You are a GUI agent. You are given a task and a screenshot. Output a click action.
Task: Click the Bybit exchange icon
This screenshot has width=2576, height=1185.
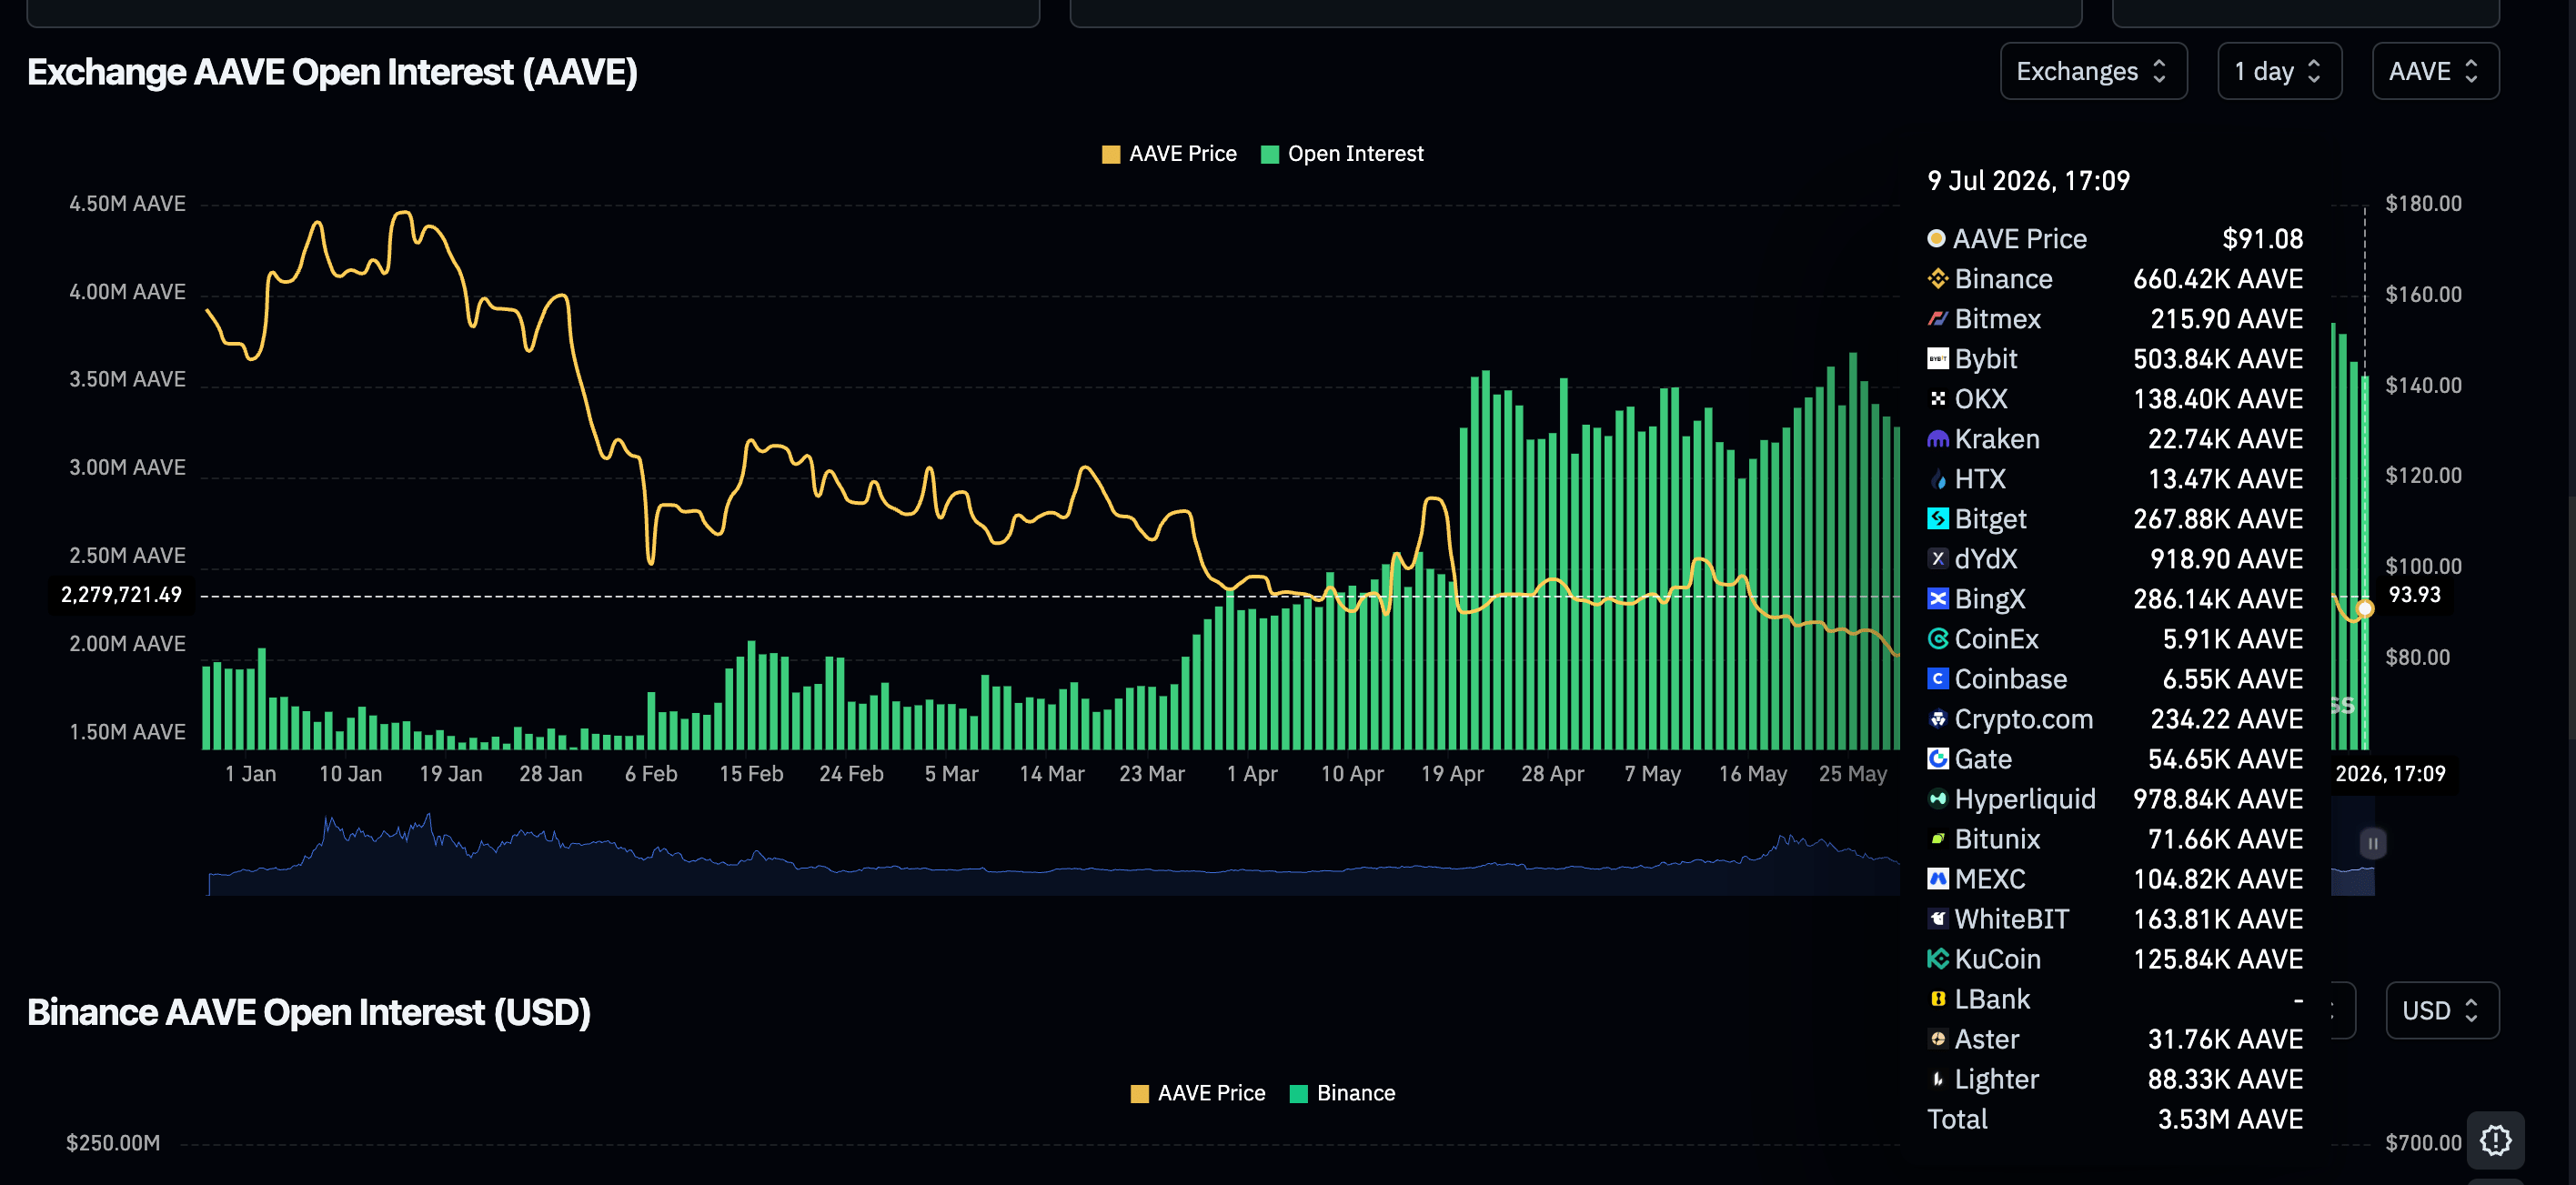pyautogui.click(x=1937, y=359)
